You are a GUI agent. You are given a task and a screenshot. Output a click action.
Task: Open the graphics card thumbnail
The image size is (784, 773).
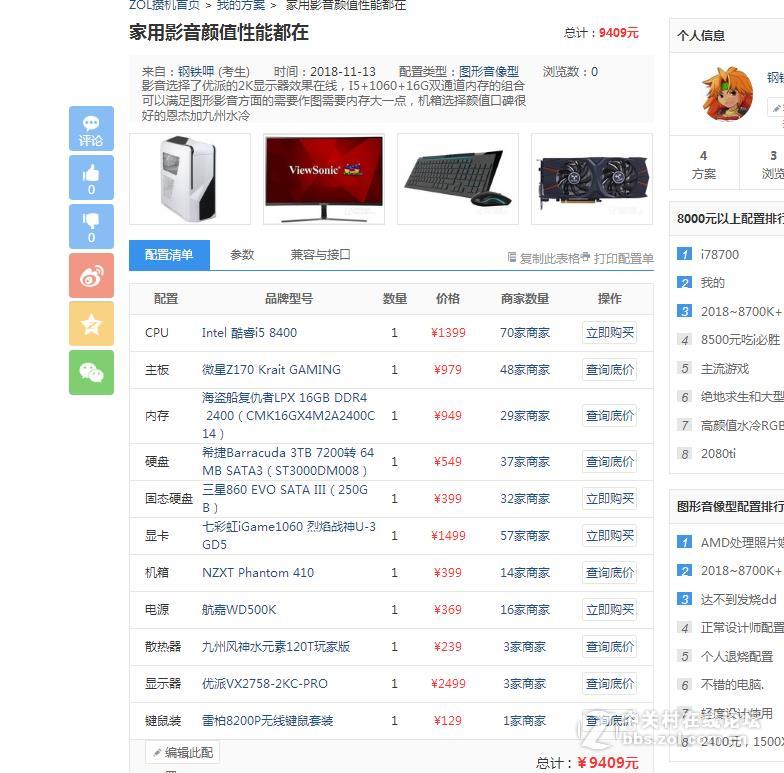click(592, 179)
